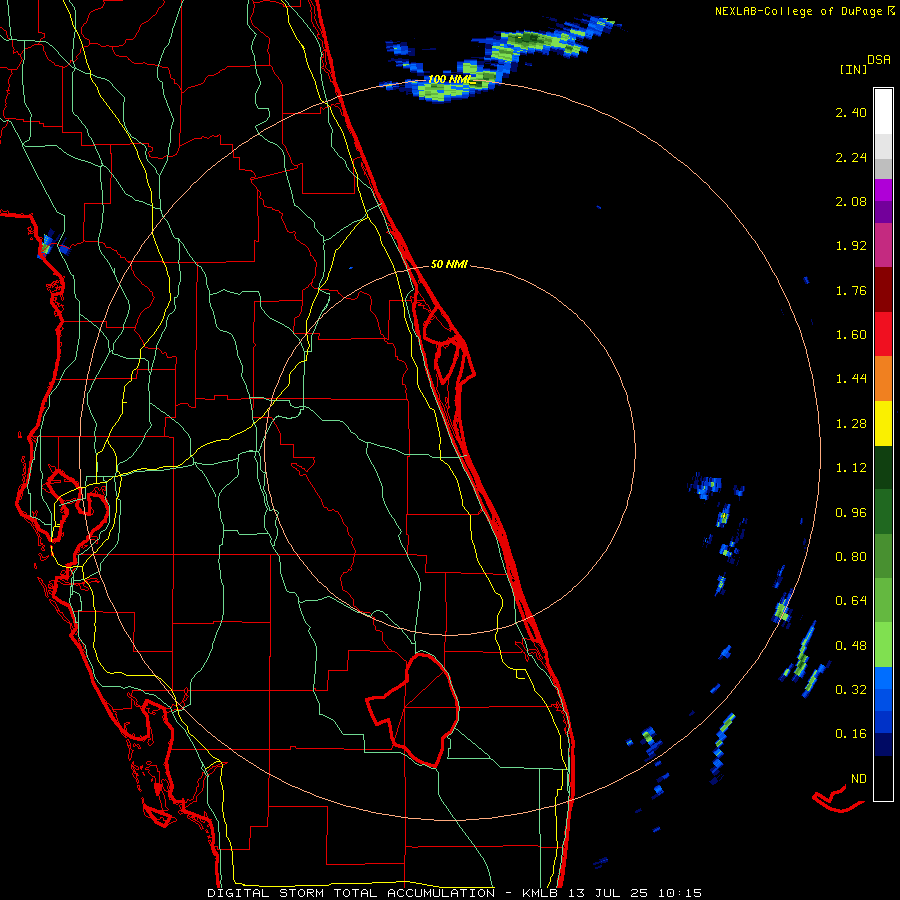Click the 0.64 legend value
900x900 pixels.
click(x=851, y=601)
